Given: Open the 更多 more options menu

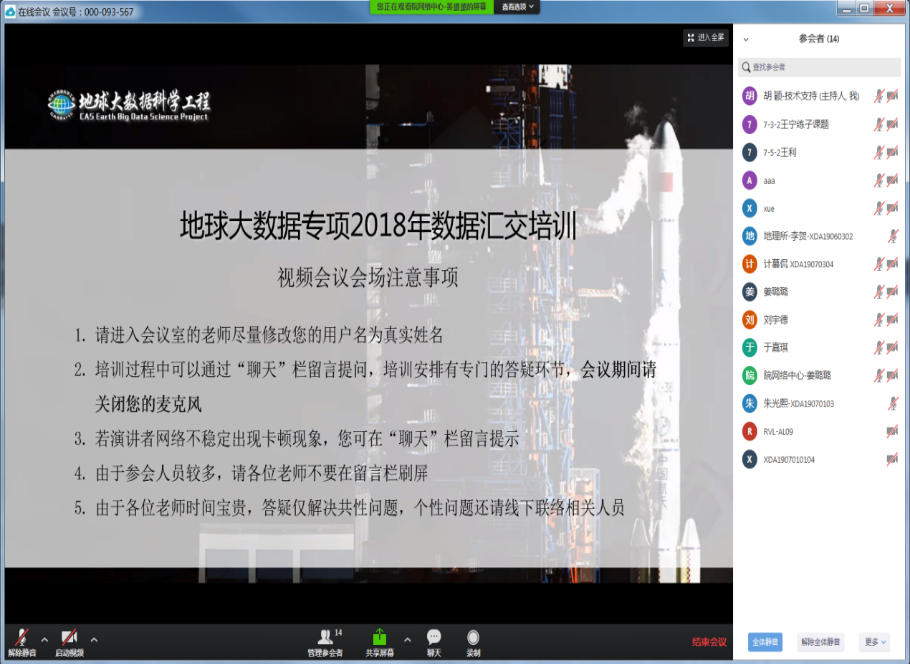Looking at the screenshot, I should 874,642.
